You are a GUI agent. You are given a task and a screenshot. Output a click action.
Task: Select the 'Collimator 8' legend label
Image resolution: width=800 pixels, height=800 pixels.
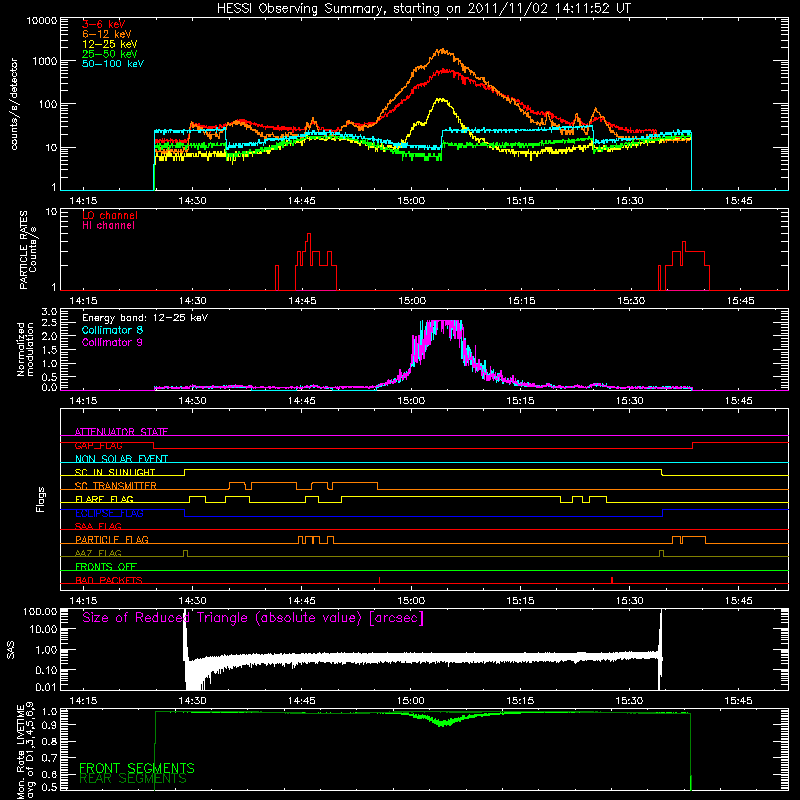point(112,330)
